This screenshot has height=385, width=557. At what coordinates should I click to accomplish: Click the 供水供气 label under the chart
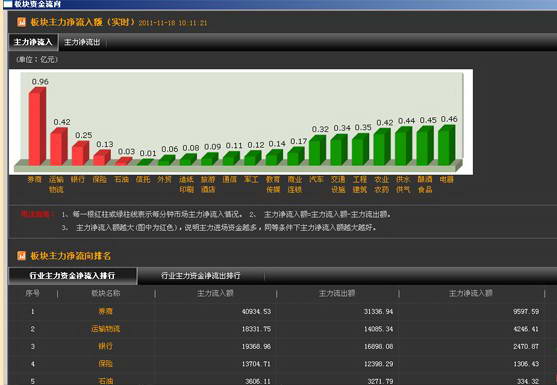tap(403, 184)
